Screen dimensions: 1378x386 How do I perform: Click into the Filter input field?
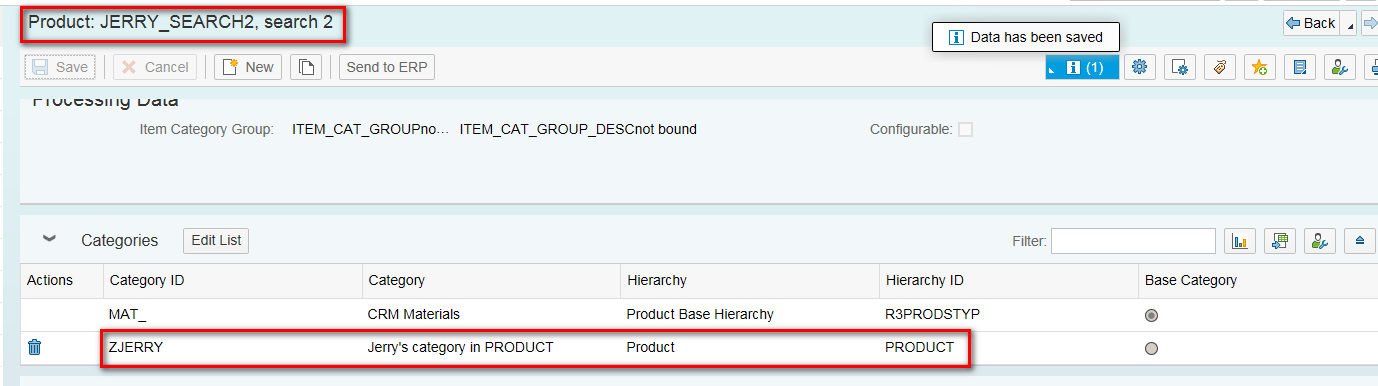coord(1133,241)
